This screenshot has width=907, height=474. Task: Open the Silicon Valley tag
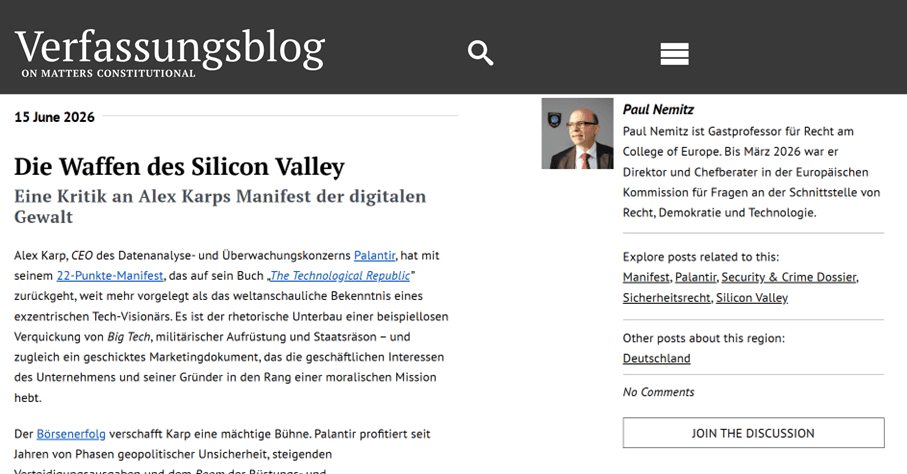tap(752, 297)
